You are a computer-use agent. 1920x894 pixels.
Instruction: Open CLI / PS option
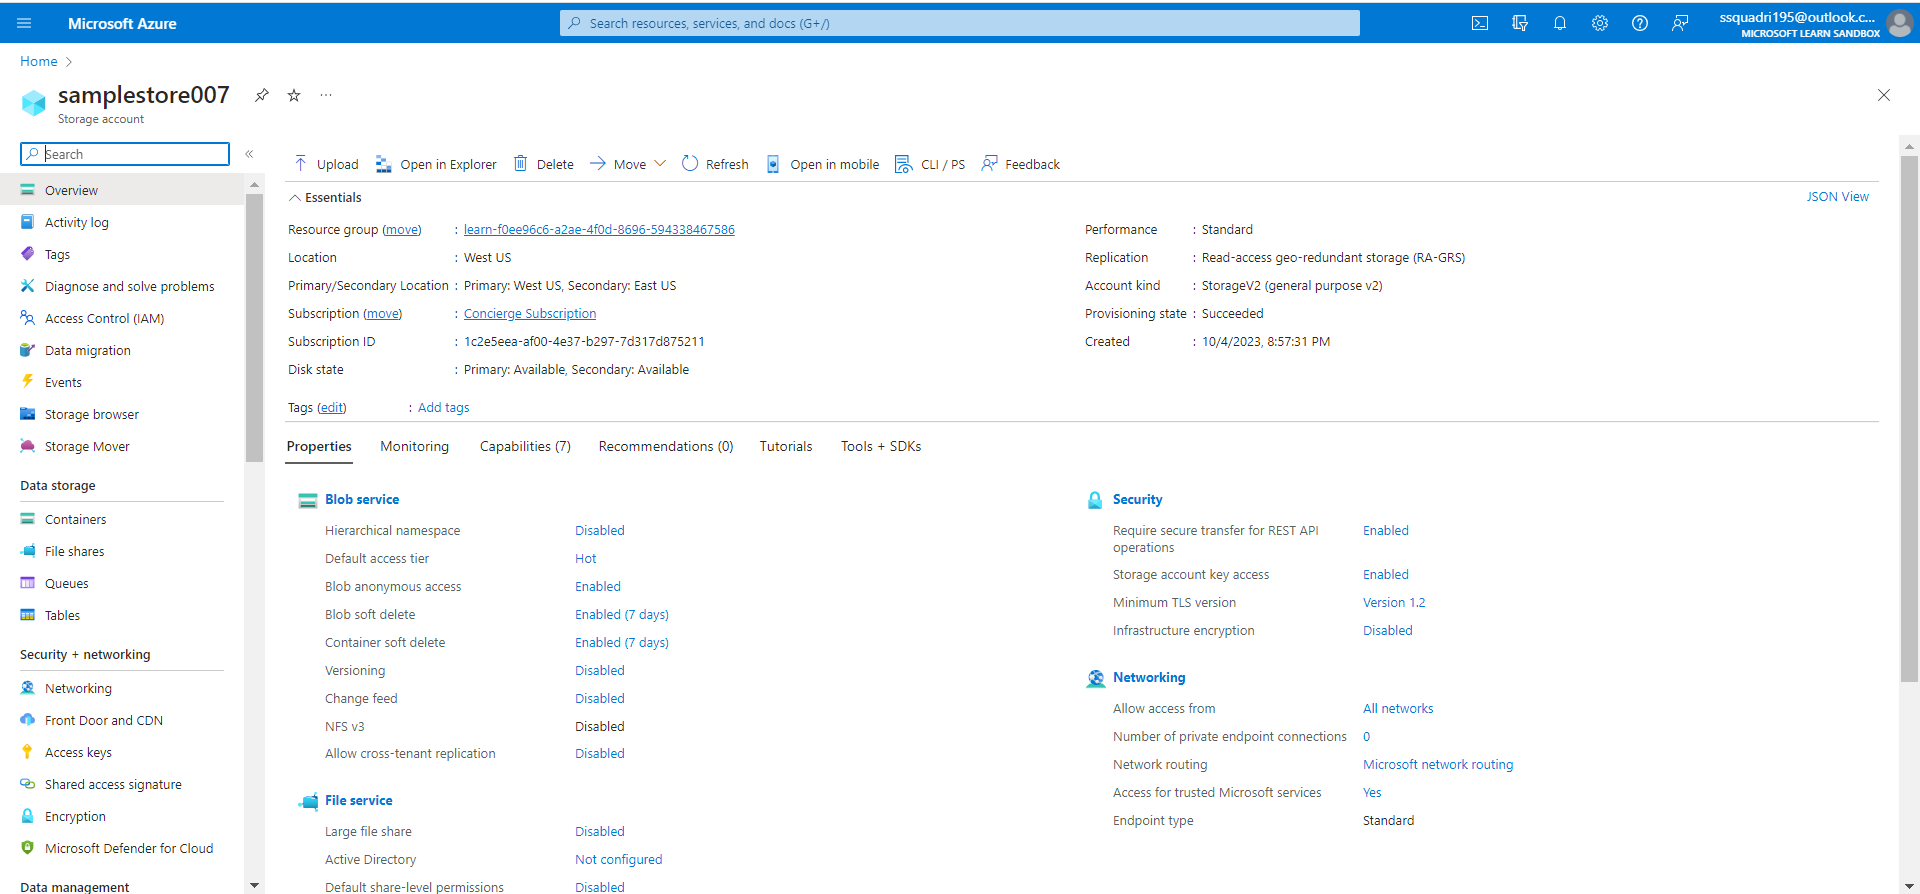pos(930,164)
